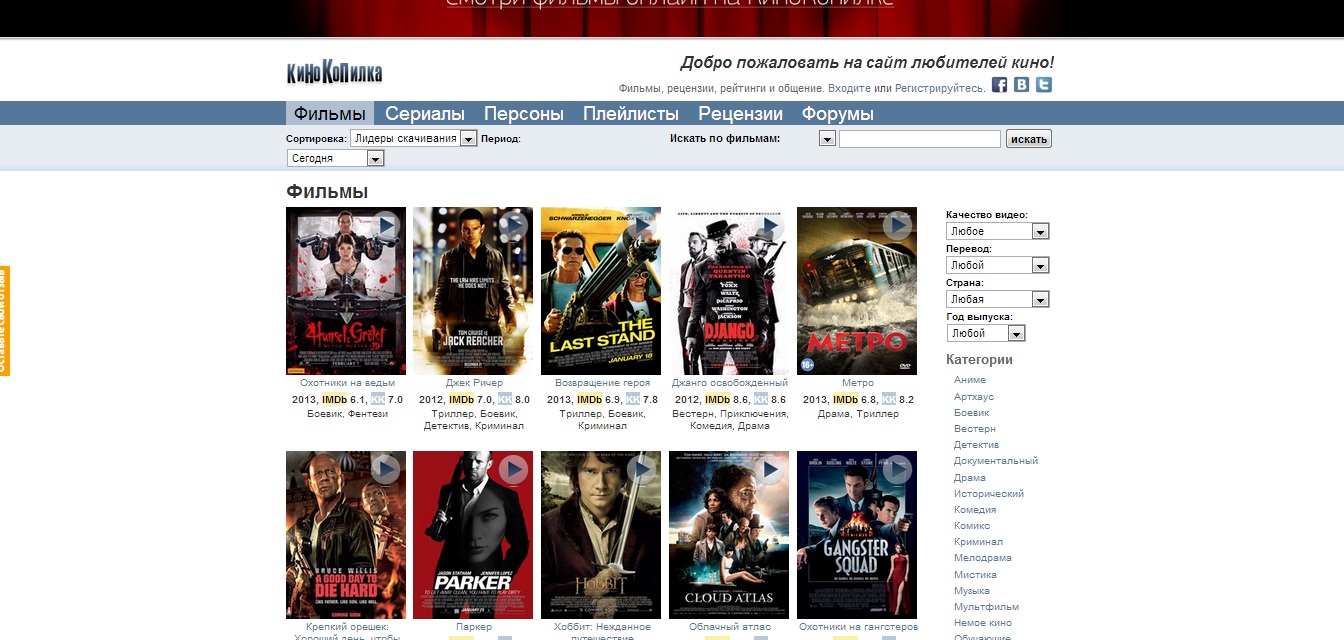
Task: Choose the Комедия category in sidebar
Action: (x=975, y=510)
